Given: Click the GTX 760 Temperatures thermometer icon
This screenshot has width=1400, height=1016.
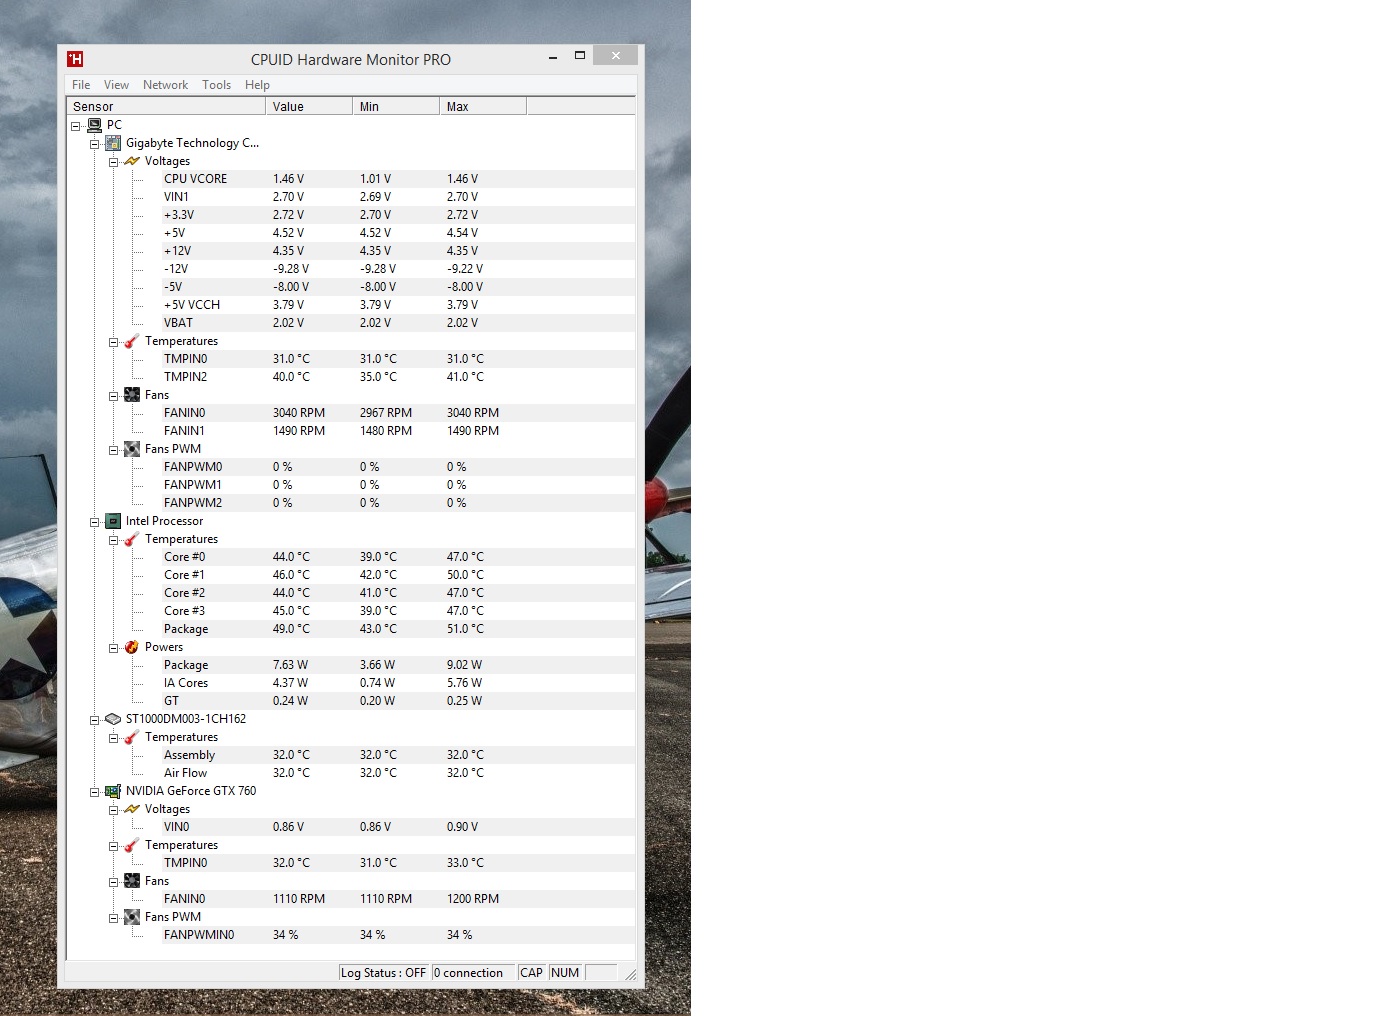Looking at the screenshot, I should [132, 845].
